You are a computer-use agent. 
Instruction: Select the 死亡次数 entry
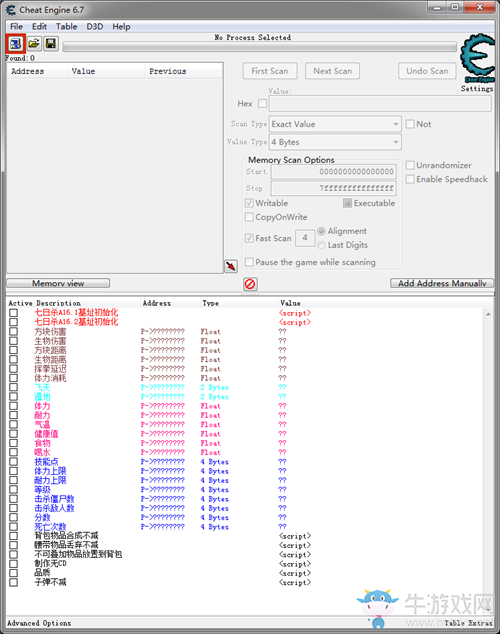pos(50,527)
